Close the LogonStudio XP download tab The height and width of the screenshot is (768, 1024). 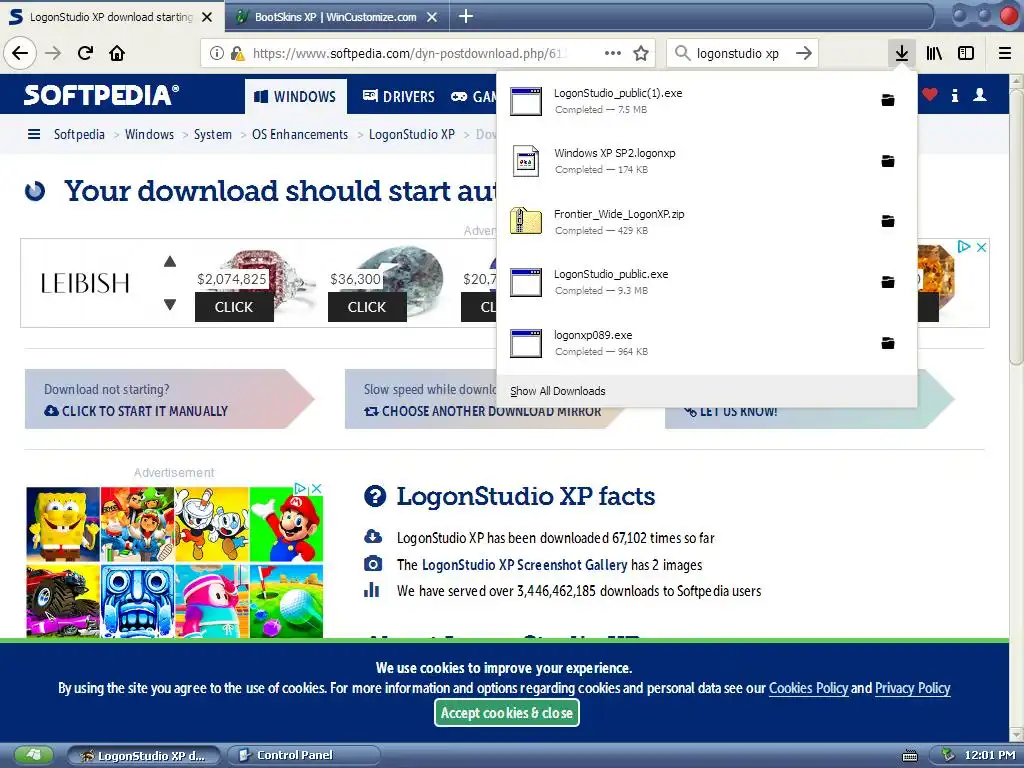pyautogui.click(x=207, y=17)
